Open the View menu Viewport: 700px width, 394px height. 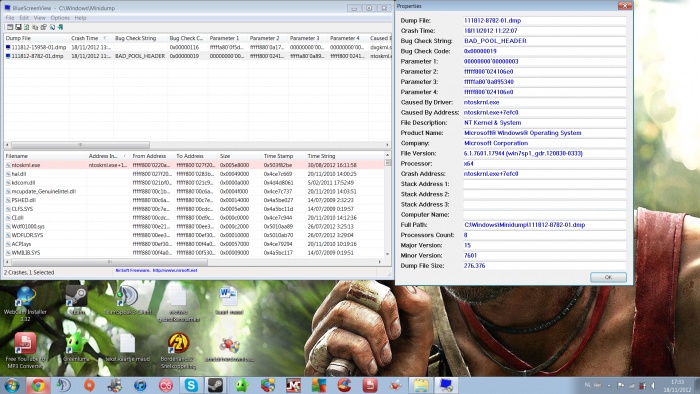coord(40,18)
